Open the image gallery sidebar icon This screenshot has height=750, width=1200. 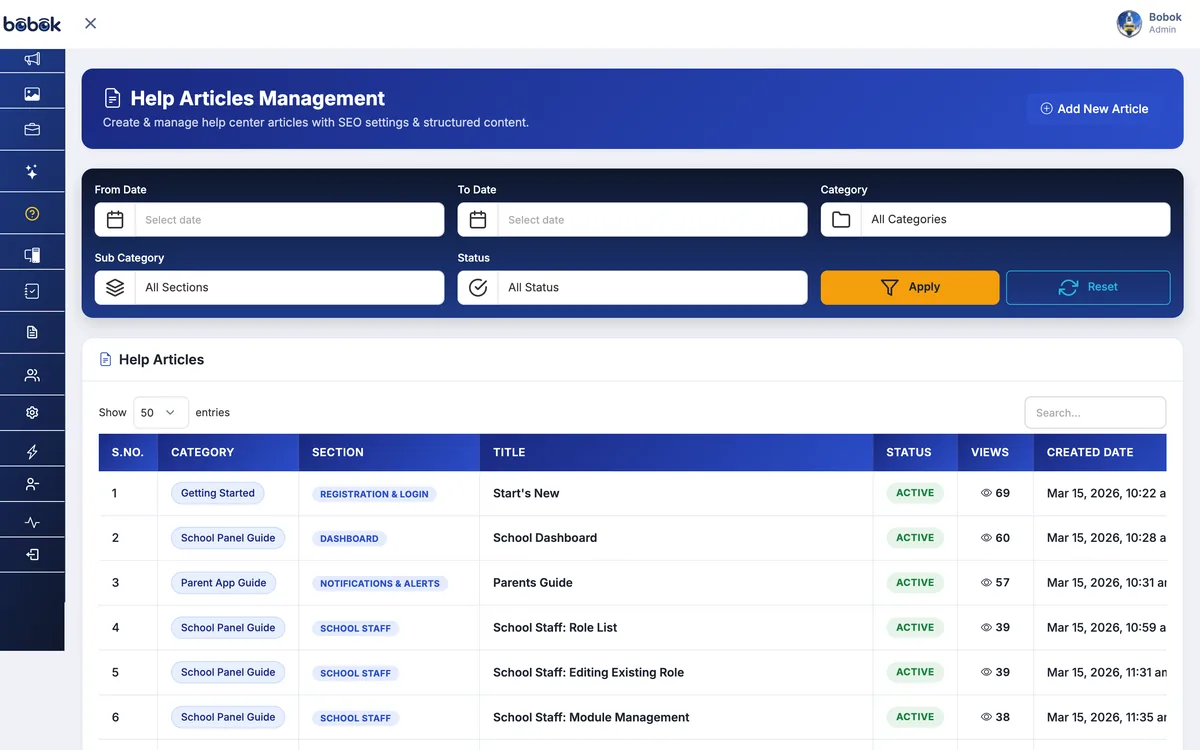[32, 94]
